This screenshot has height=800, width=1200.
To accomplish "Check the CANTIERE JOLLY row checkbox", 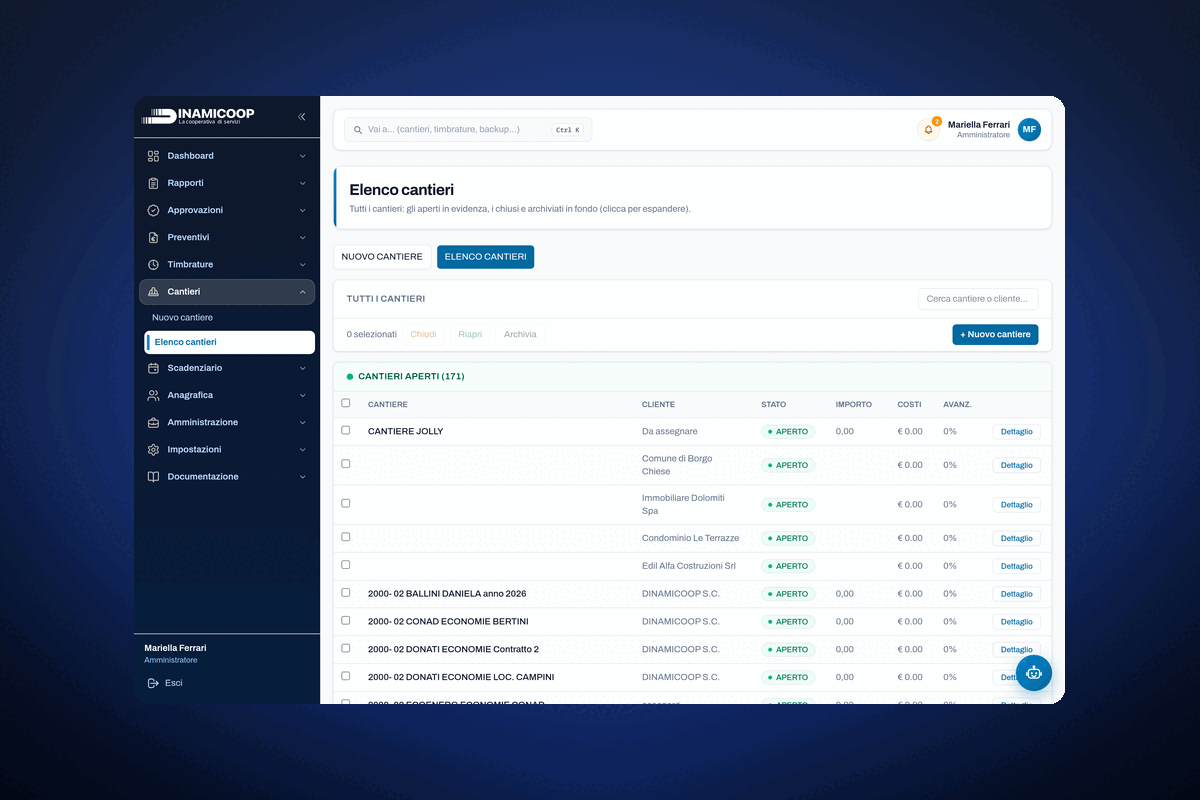I will point(346,430).
